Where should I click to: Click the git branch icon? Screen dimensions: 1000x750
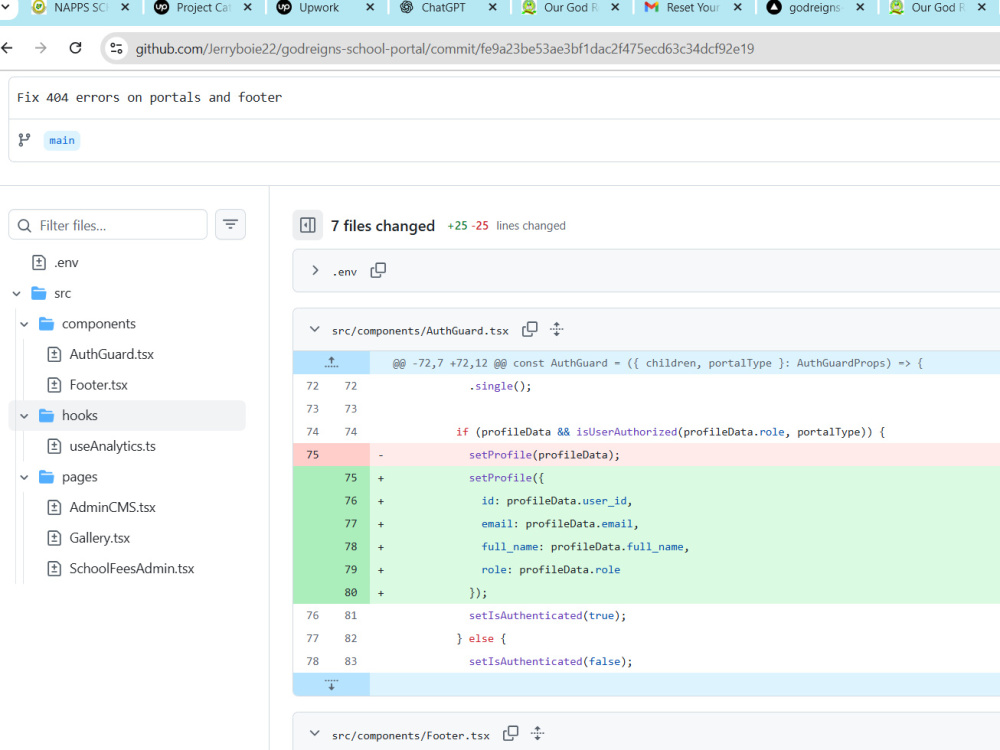[x=24, y=140]
